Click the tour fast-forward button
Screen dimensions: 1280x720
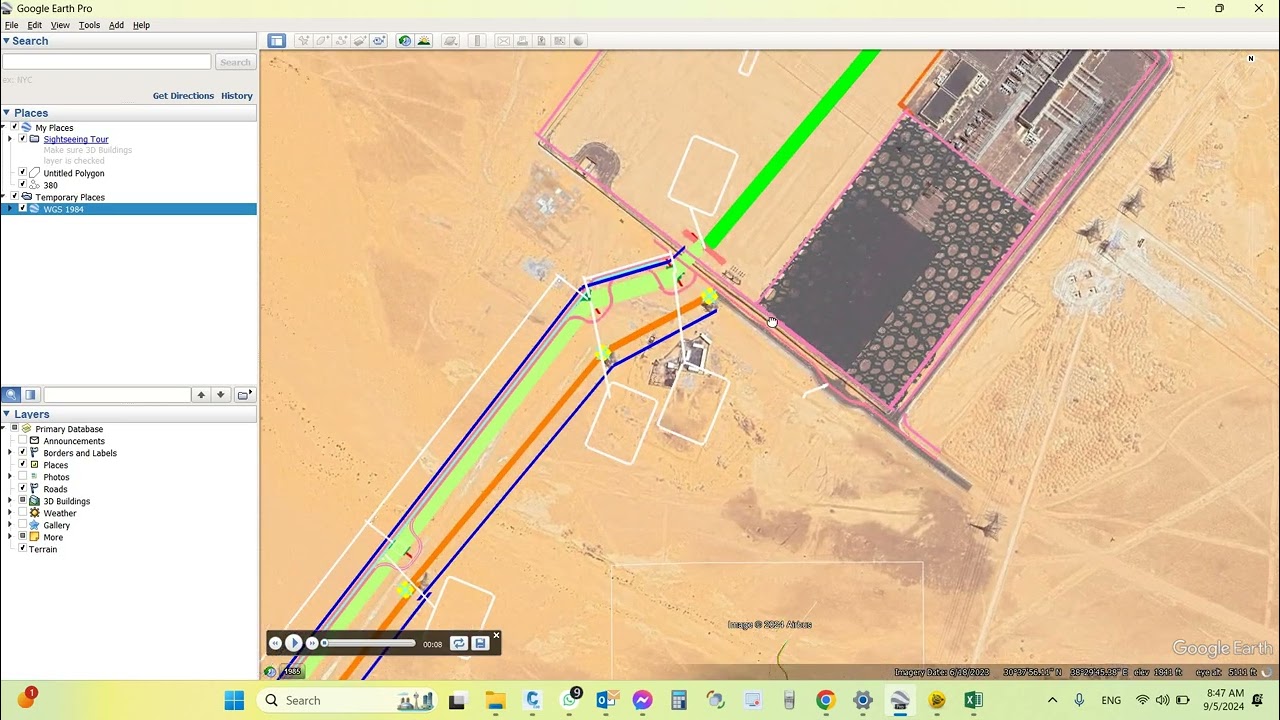point(312,644)
